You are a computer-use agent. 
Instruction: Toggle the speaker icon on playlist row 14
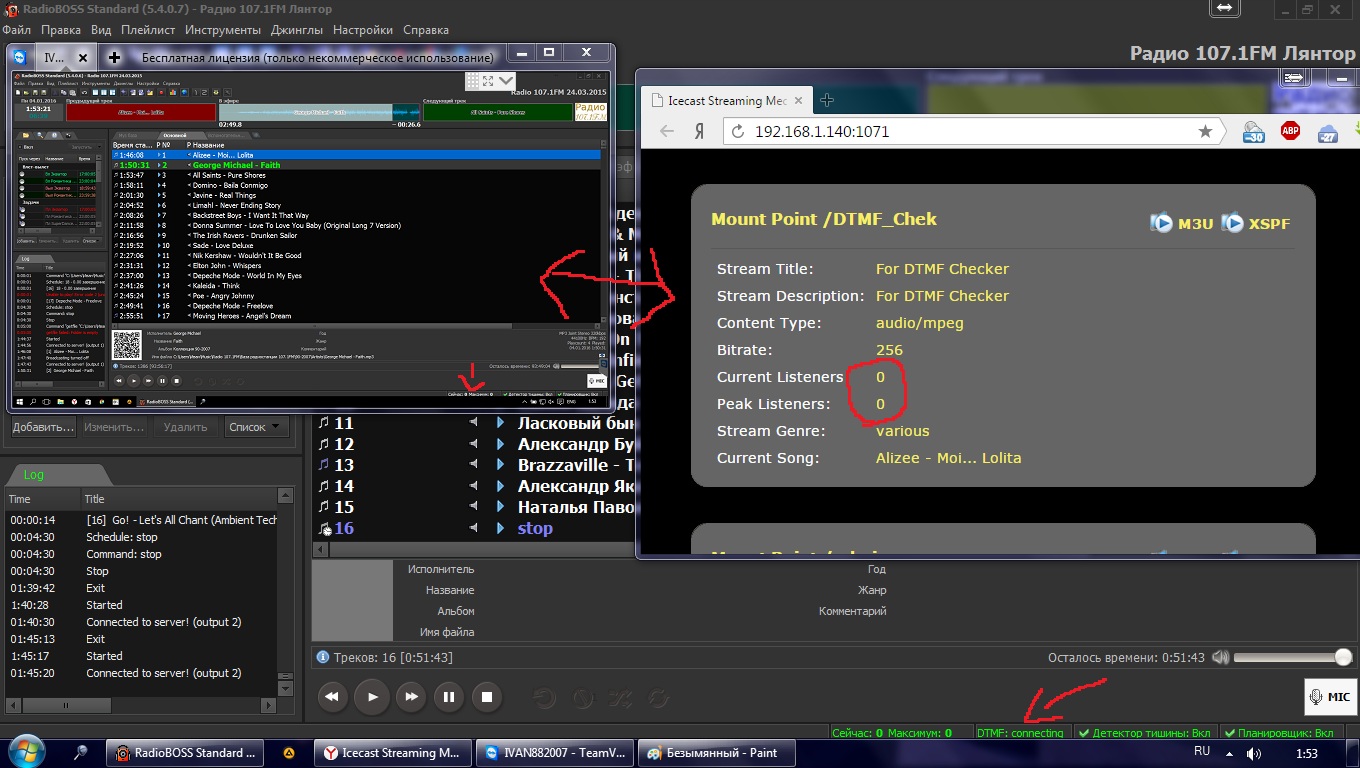(x=474, y=486)
